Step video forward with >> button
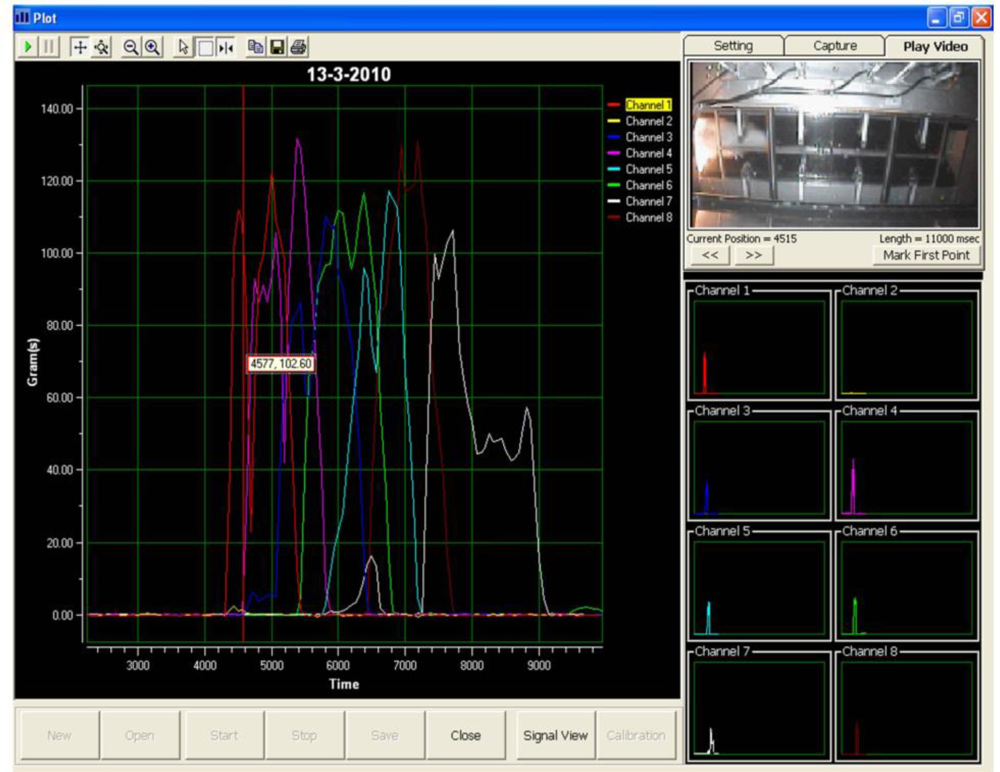This screenshot has width=1000, height=772. (x=753, y=255)
